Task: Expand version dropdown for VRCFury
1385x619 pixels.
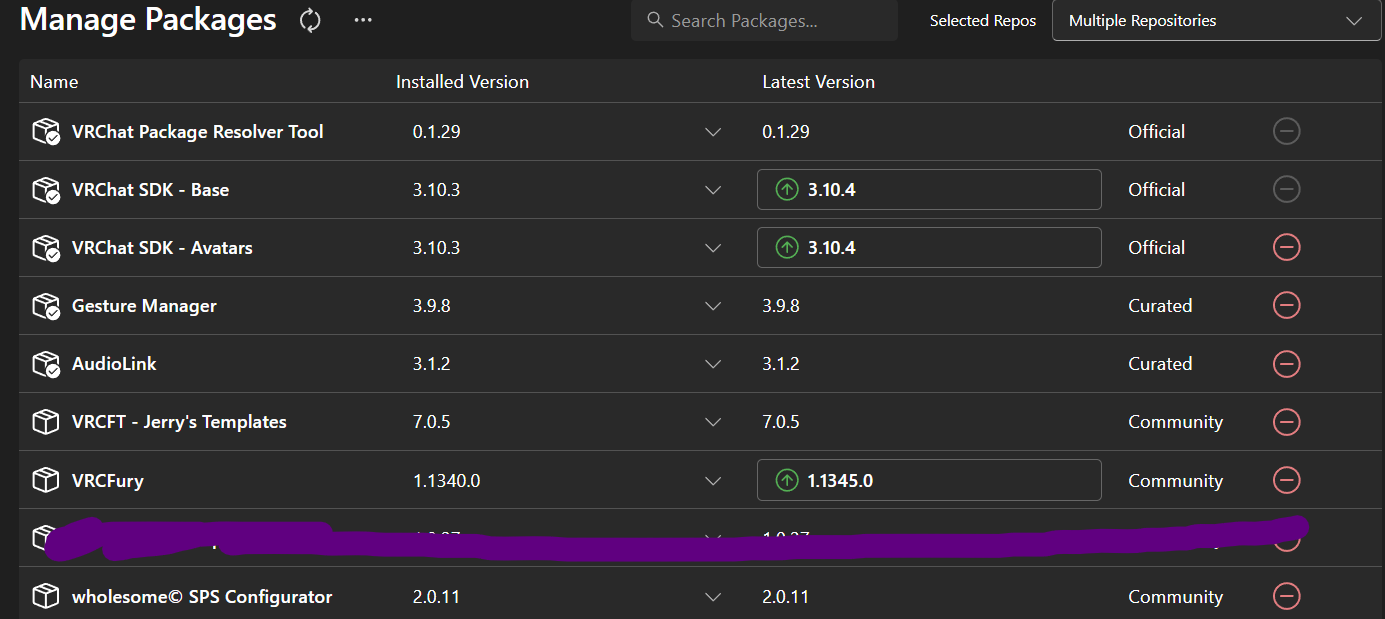Action: coord(713,481)
